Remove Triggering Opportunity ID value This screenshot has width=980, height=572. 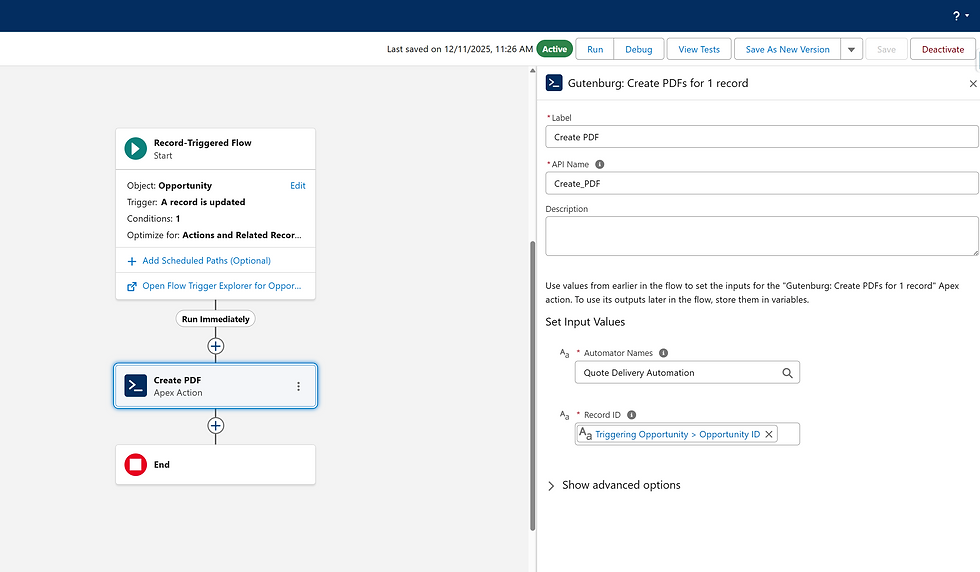pos(769,435)
